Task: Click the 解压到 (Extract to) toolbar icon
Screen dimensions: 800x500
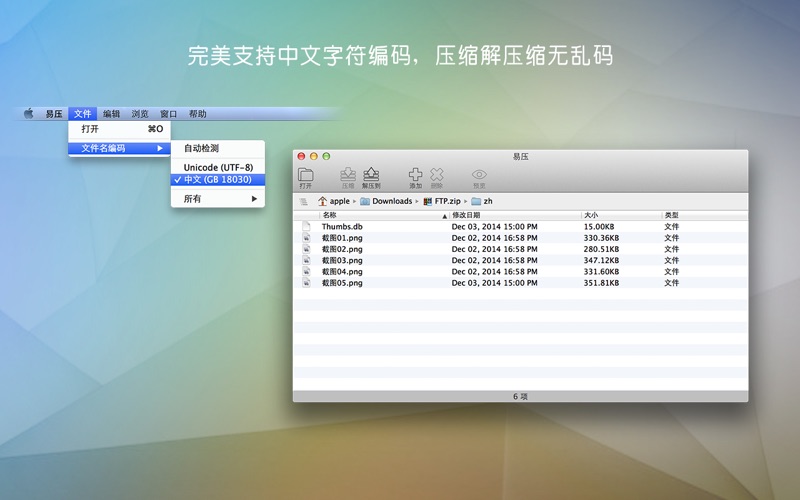Action: coord(371,177)
